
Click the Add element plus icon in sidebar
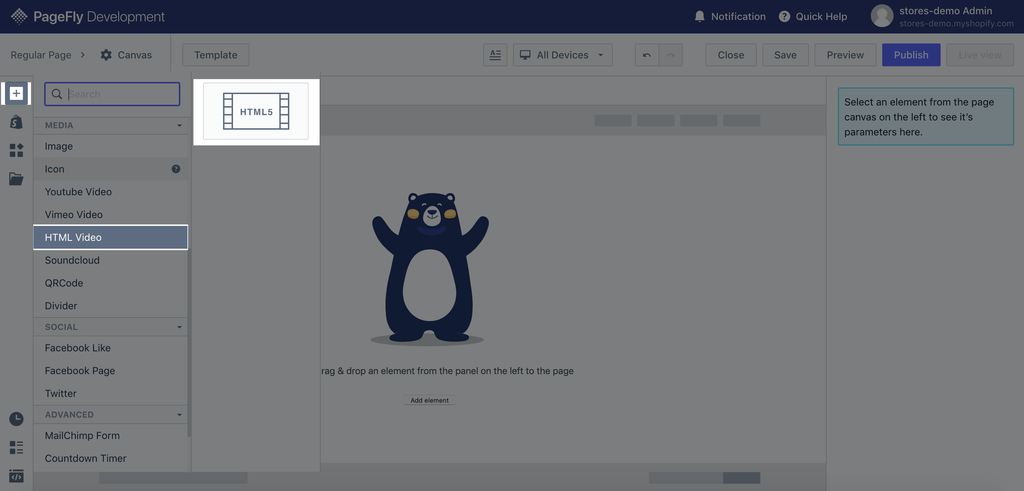pyautogui.click(x=16, y=94)
